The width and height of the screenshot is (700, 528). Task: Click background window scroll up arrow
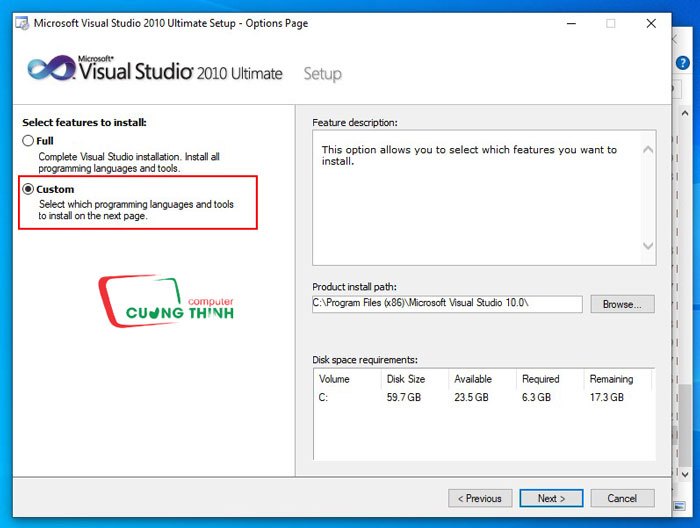pos(685,113)
